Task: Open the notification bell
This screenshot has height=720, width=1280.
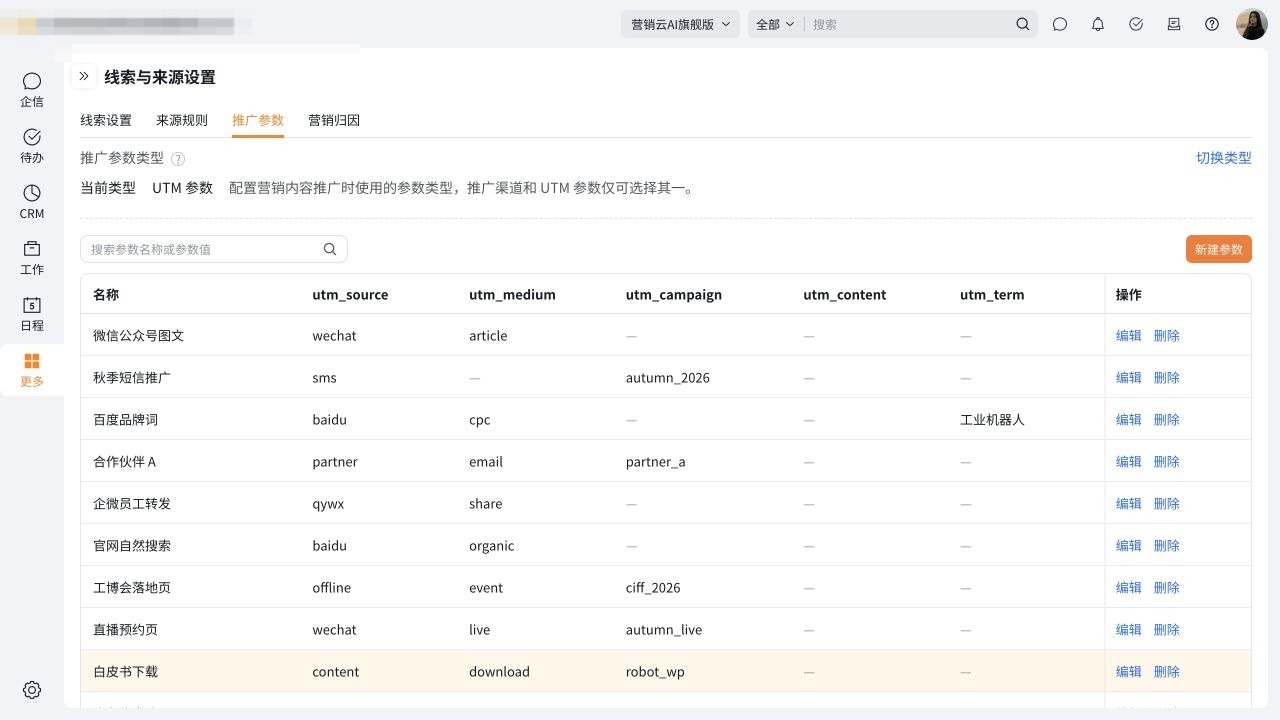Action: click(x=1098, y=24)
